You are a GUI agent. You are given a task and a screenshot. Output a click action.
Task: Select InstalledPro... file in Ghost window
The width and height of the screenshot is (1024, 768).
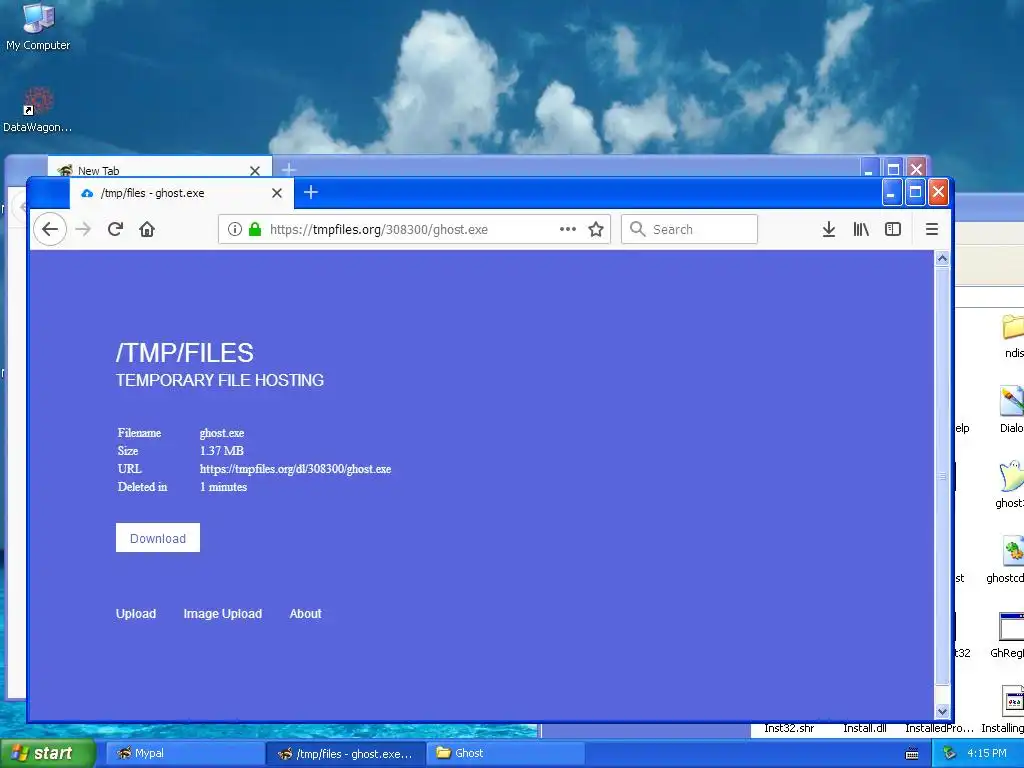tap(939, 728)
